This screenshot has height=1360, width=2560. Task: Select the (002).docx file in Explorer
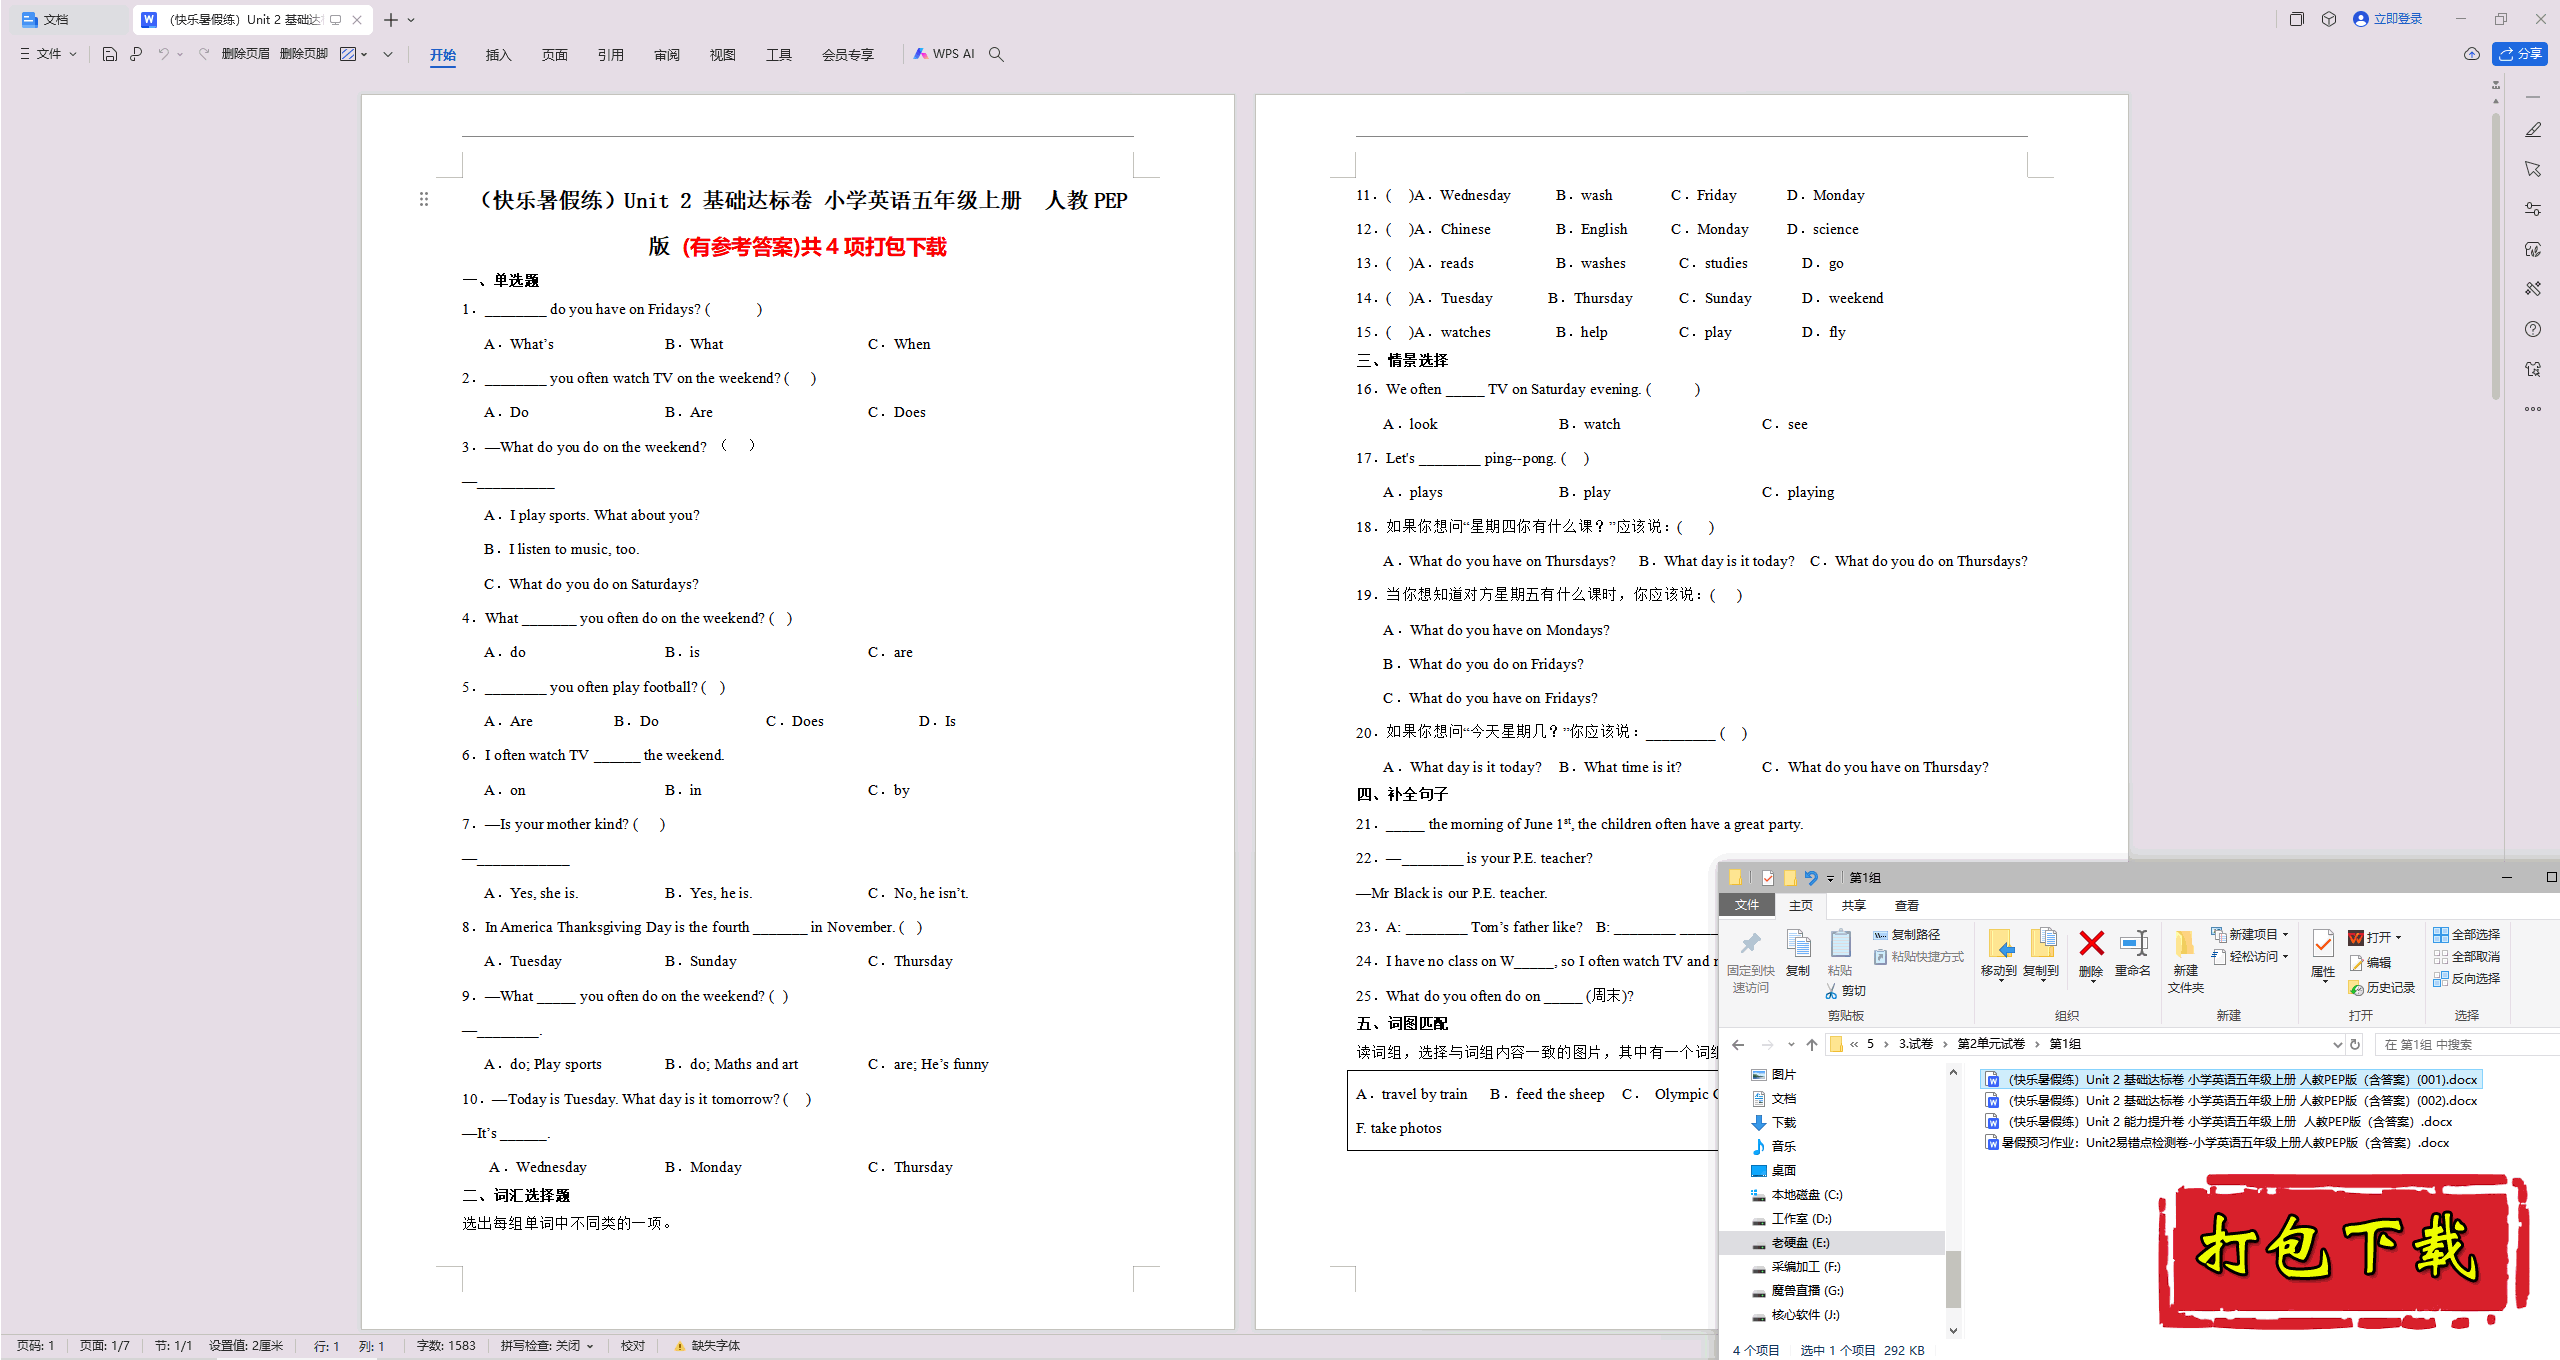(2231, 1100)
